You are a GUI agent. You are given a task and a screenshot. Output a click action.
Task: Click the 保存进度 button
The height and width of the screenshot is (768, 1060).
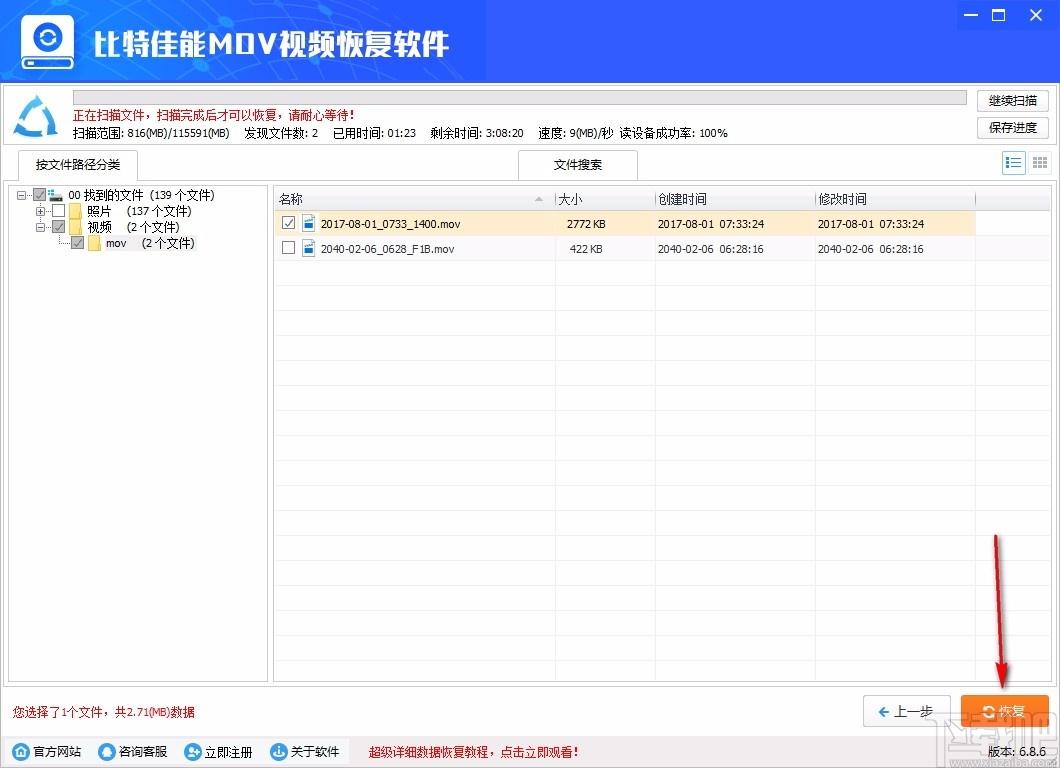point(1013,128)
